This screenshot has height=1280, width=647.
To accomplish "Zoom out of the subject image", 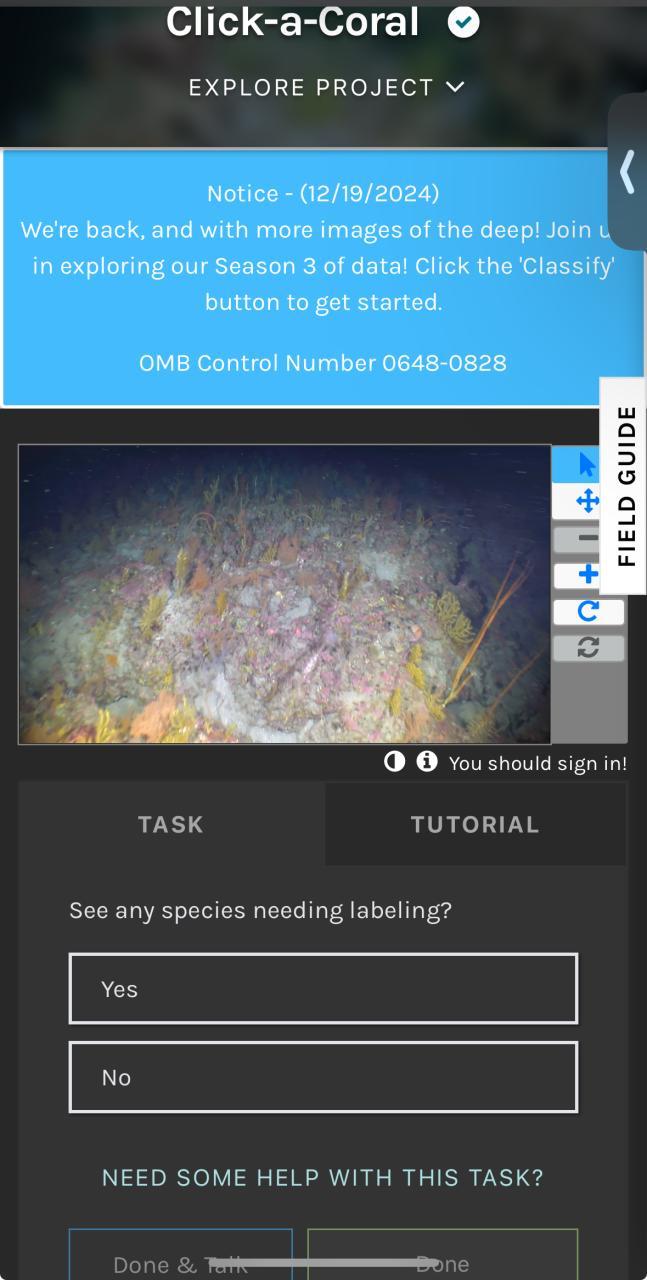I will click(588, 539).
